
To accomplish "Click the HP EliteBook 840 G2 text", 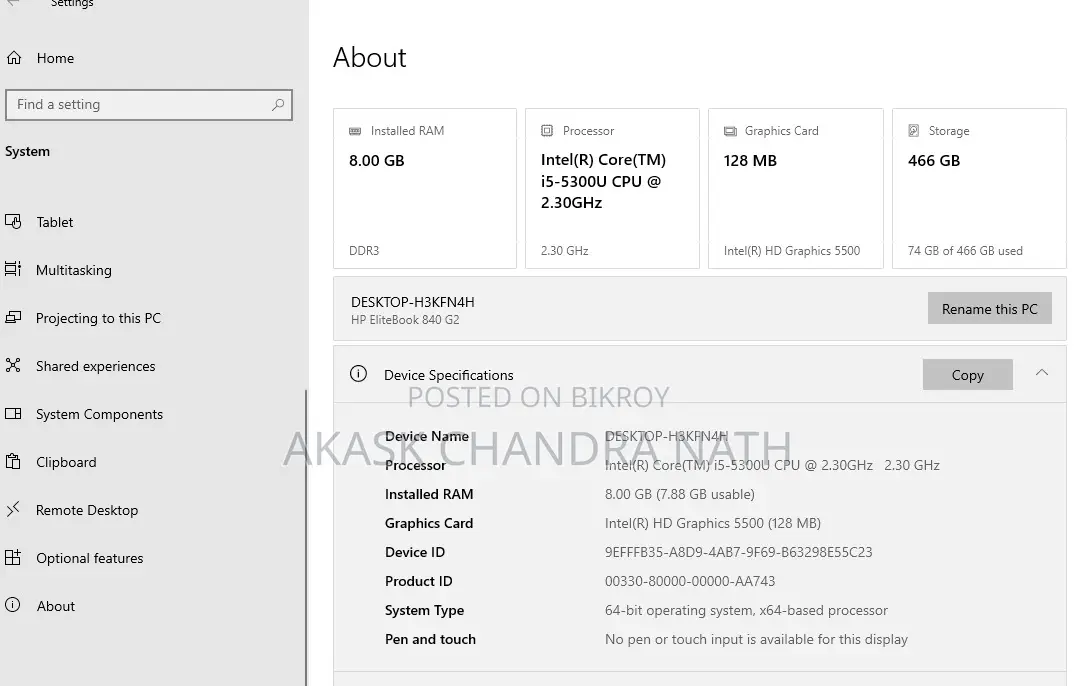I will click(x=405, y=320).
